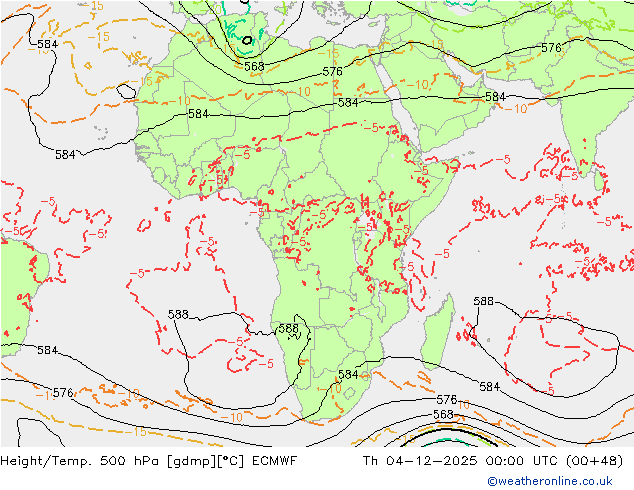Select the 588 label in the South Atlantic

tap(178, 314)
